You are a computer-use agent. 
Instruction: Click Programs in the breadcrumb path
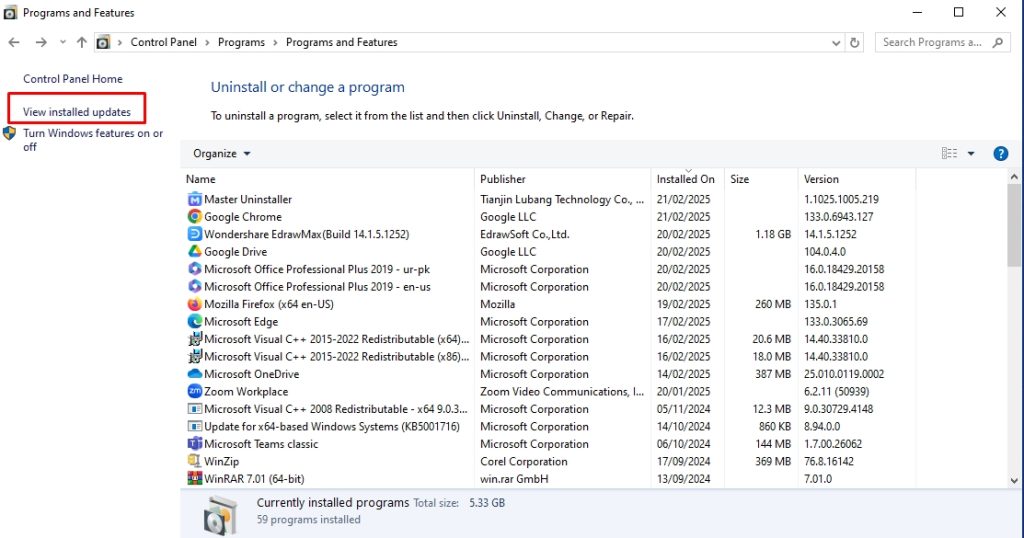[x=241, y=42]
